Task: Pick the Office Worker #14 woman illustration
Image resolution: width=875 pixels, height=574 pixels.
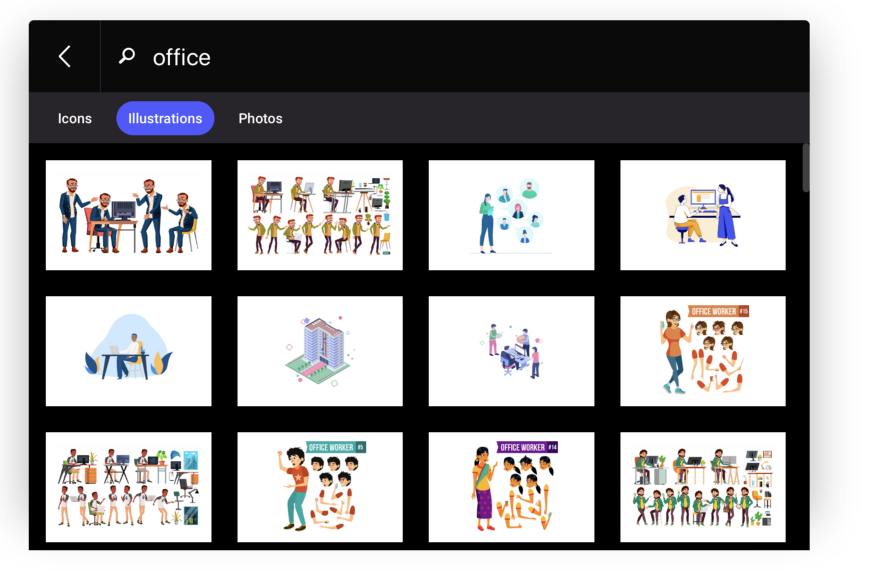Action: [511, 487]
